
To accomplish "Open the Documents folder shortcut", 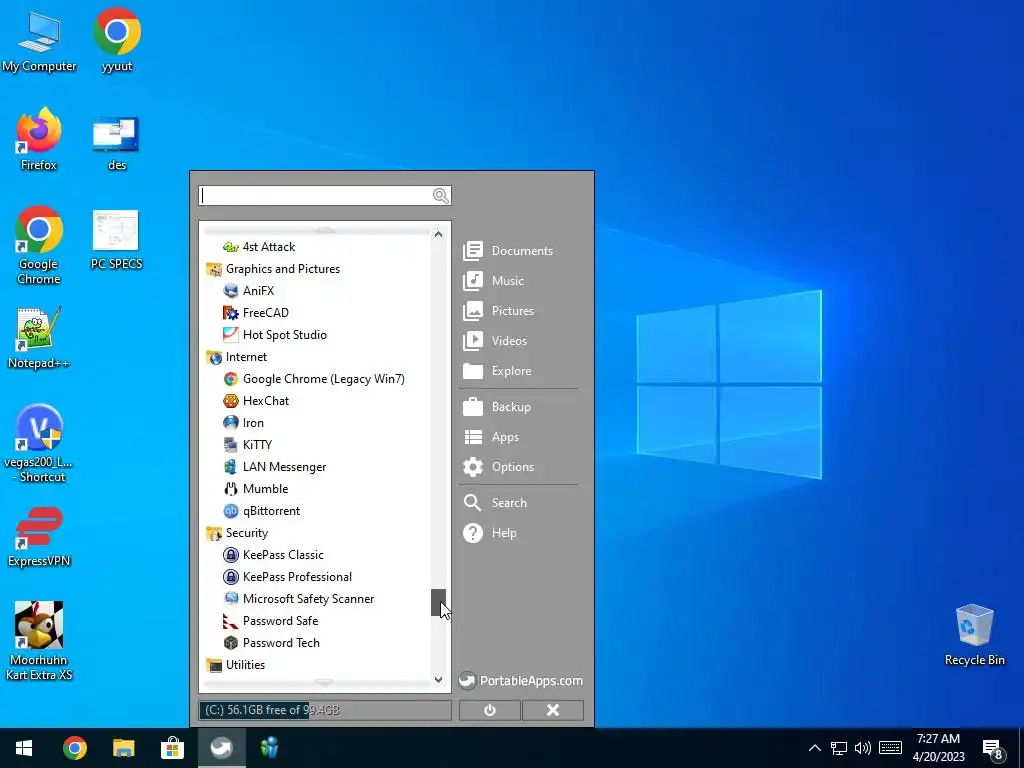I will 508,251.
